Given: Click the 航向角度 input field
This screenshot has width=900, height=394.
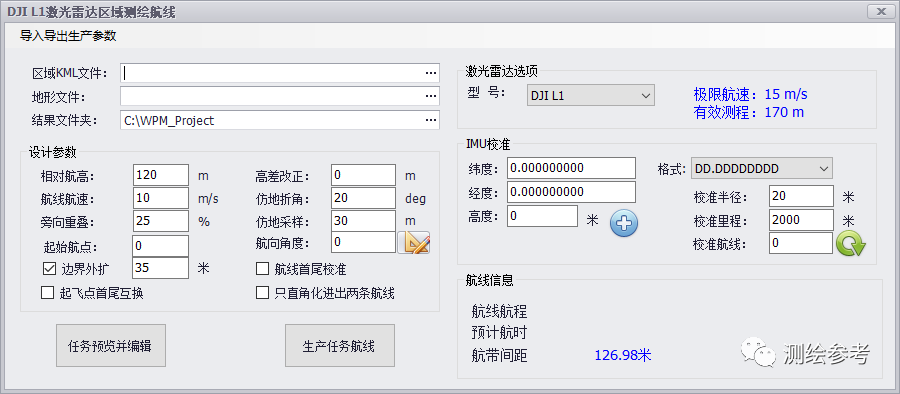Looking at the screenshot, I should (x=364, y=242).
